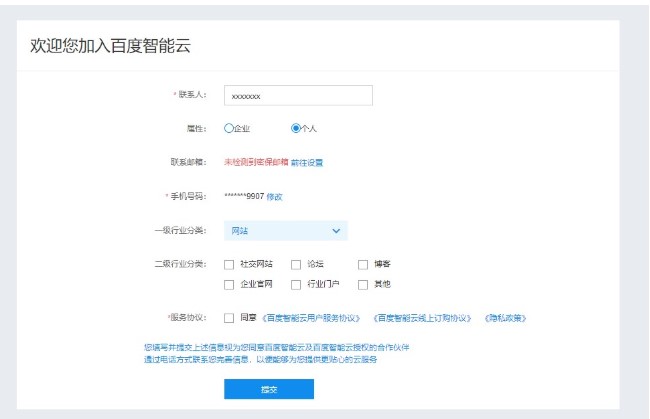This screenshot has height=419, width=650.
Task: Select the 企业 radio button
Action: point(229,128)
